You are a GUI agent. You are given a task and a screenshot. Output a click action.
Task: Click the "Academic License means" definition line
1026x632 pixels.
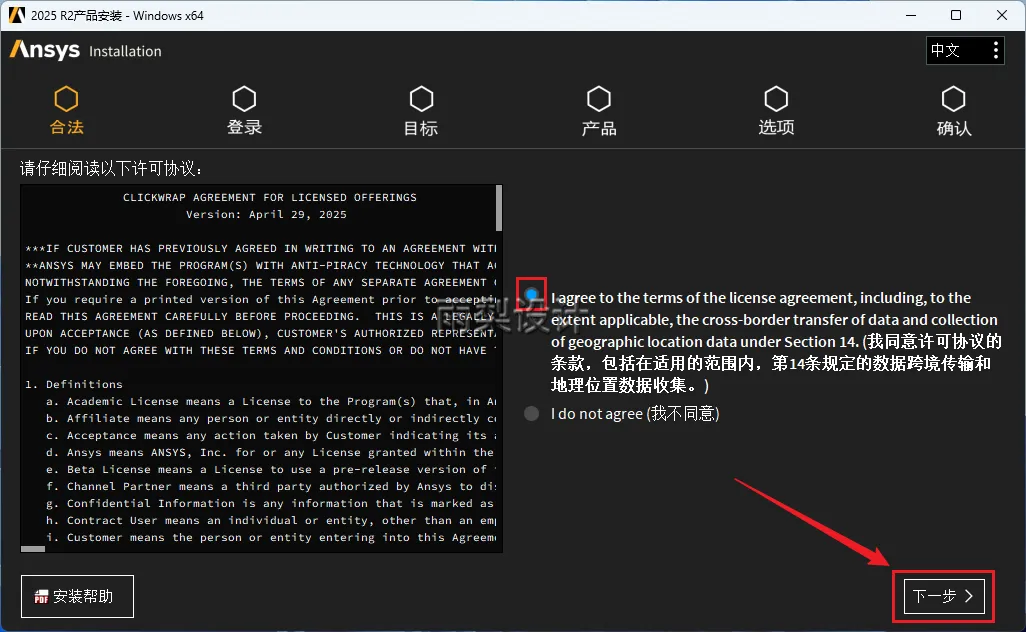pyautogui.click(x=272, y=401)
